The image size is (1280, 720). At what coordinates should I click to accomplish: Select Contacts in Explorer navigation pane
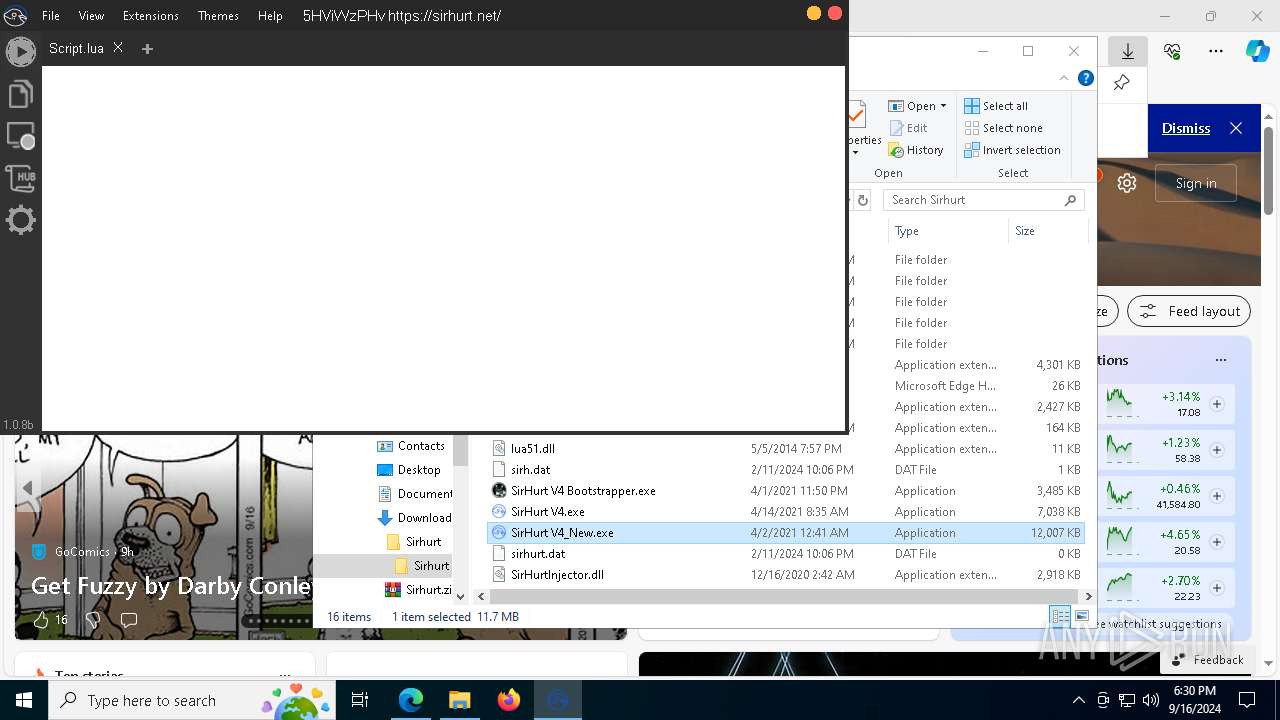click(410, 446)
